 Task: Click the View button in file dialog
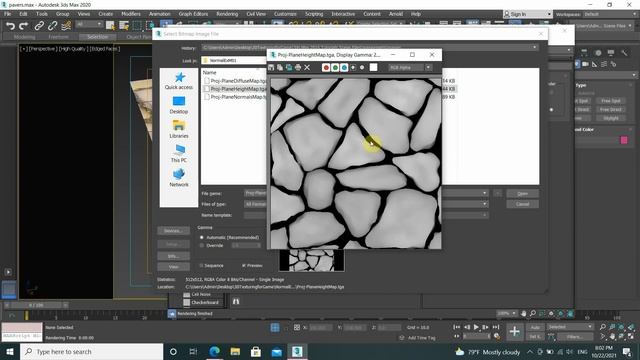coord(173,267)
